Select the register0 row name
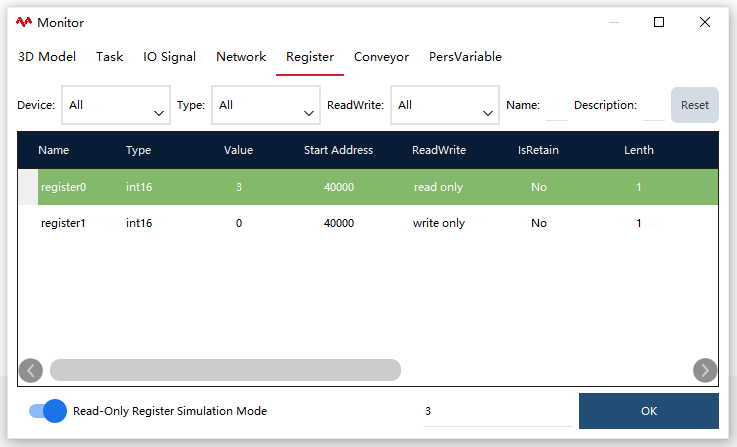This screenshot has width=737, height=447. 63,187
